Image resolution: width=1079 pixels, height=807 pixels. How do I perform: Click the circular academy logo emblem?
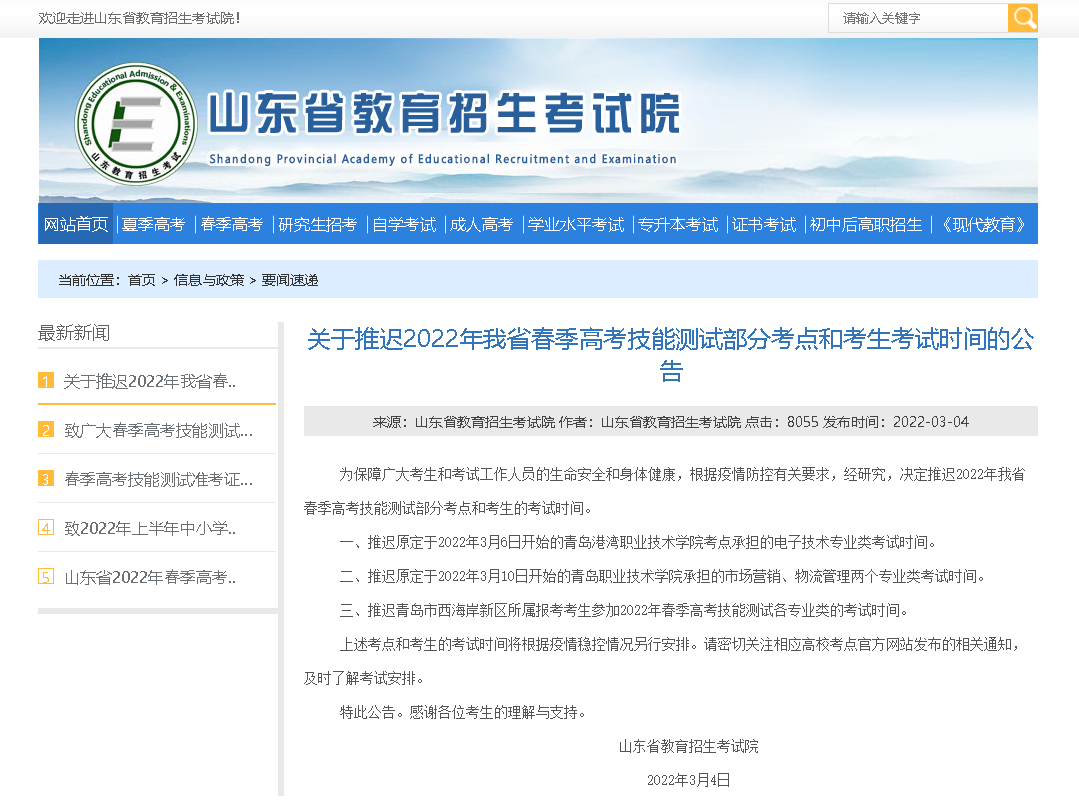(x=136, y=124)
